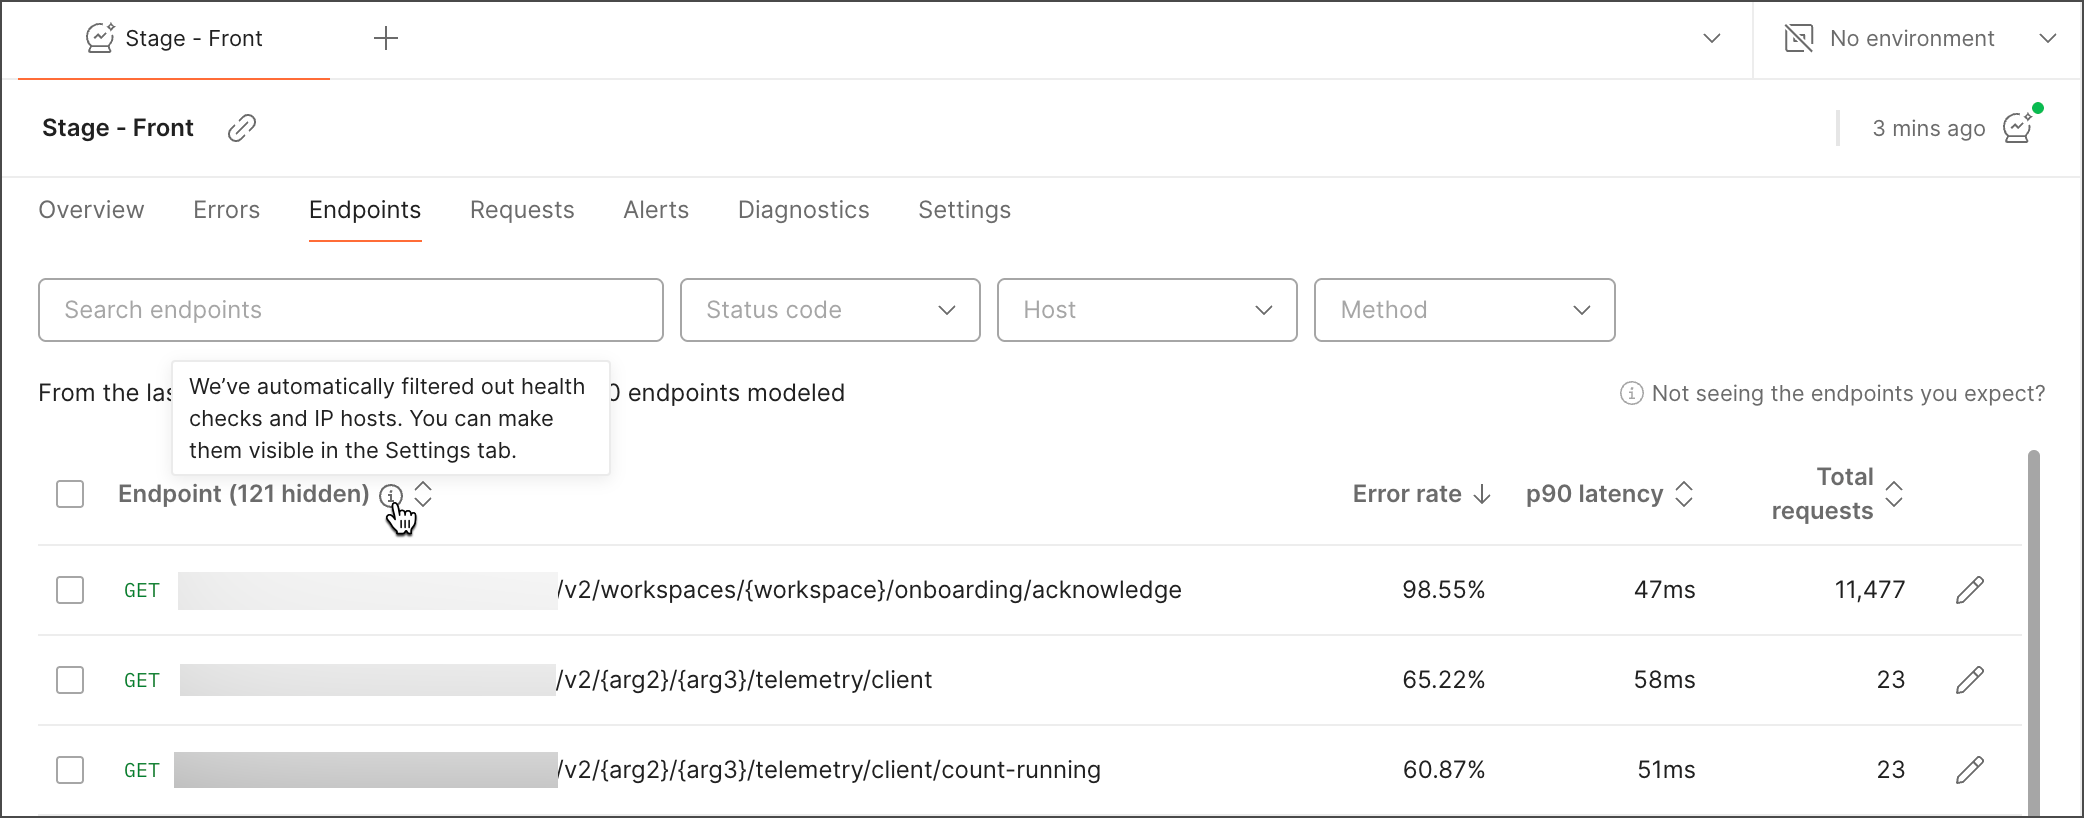The width and height of the screenshot is (2084, 818).
Task: Open a new tab with the plus icon
Action: click(x=386, y=39)
